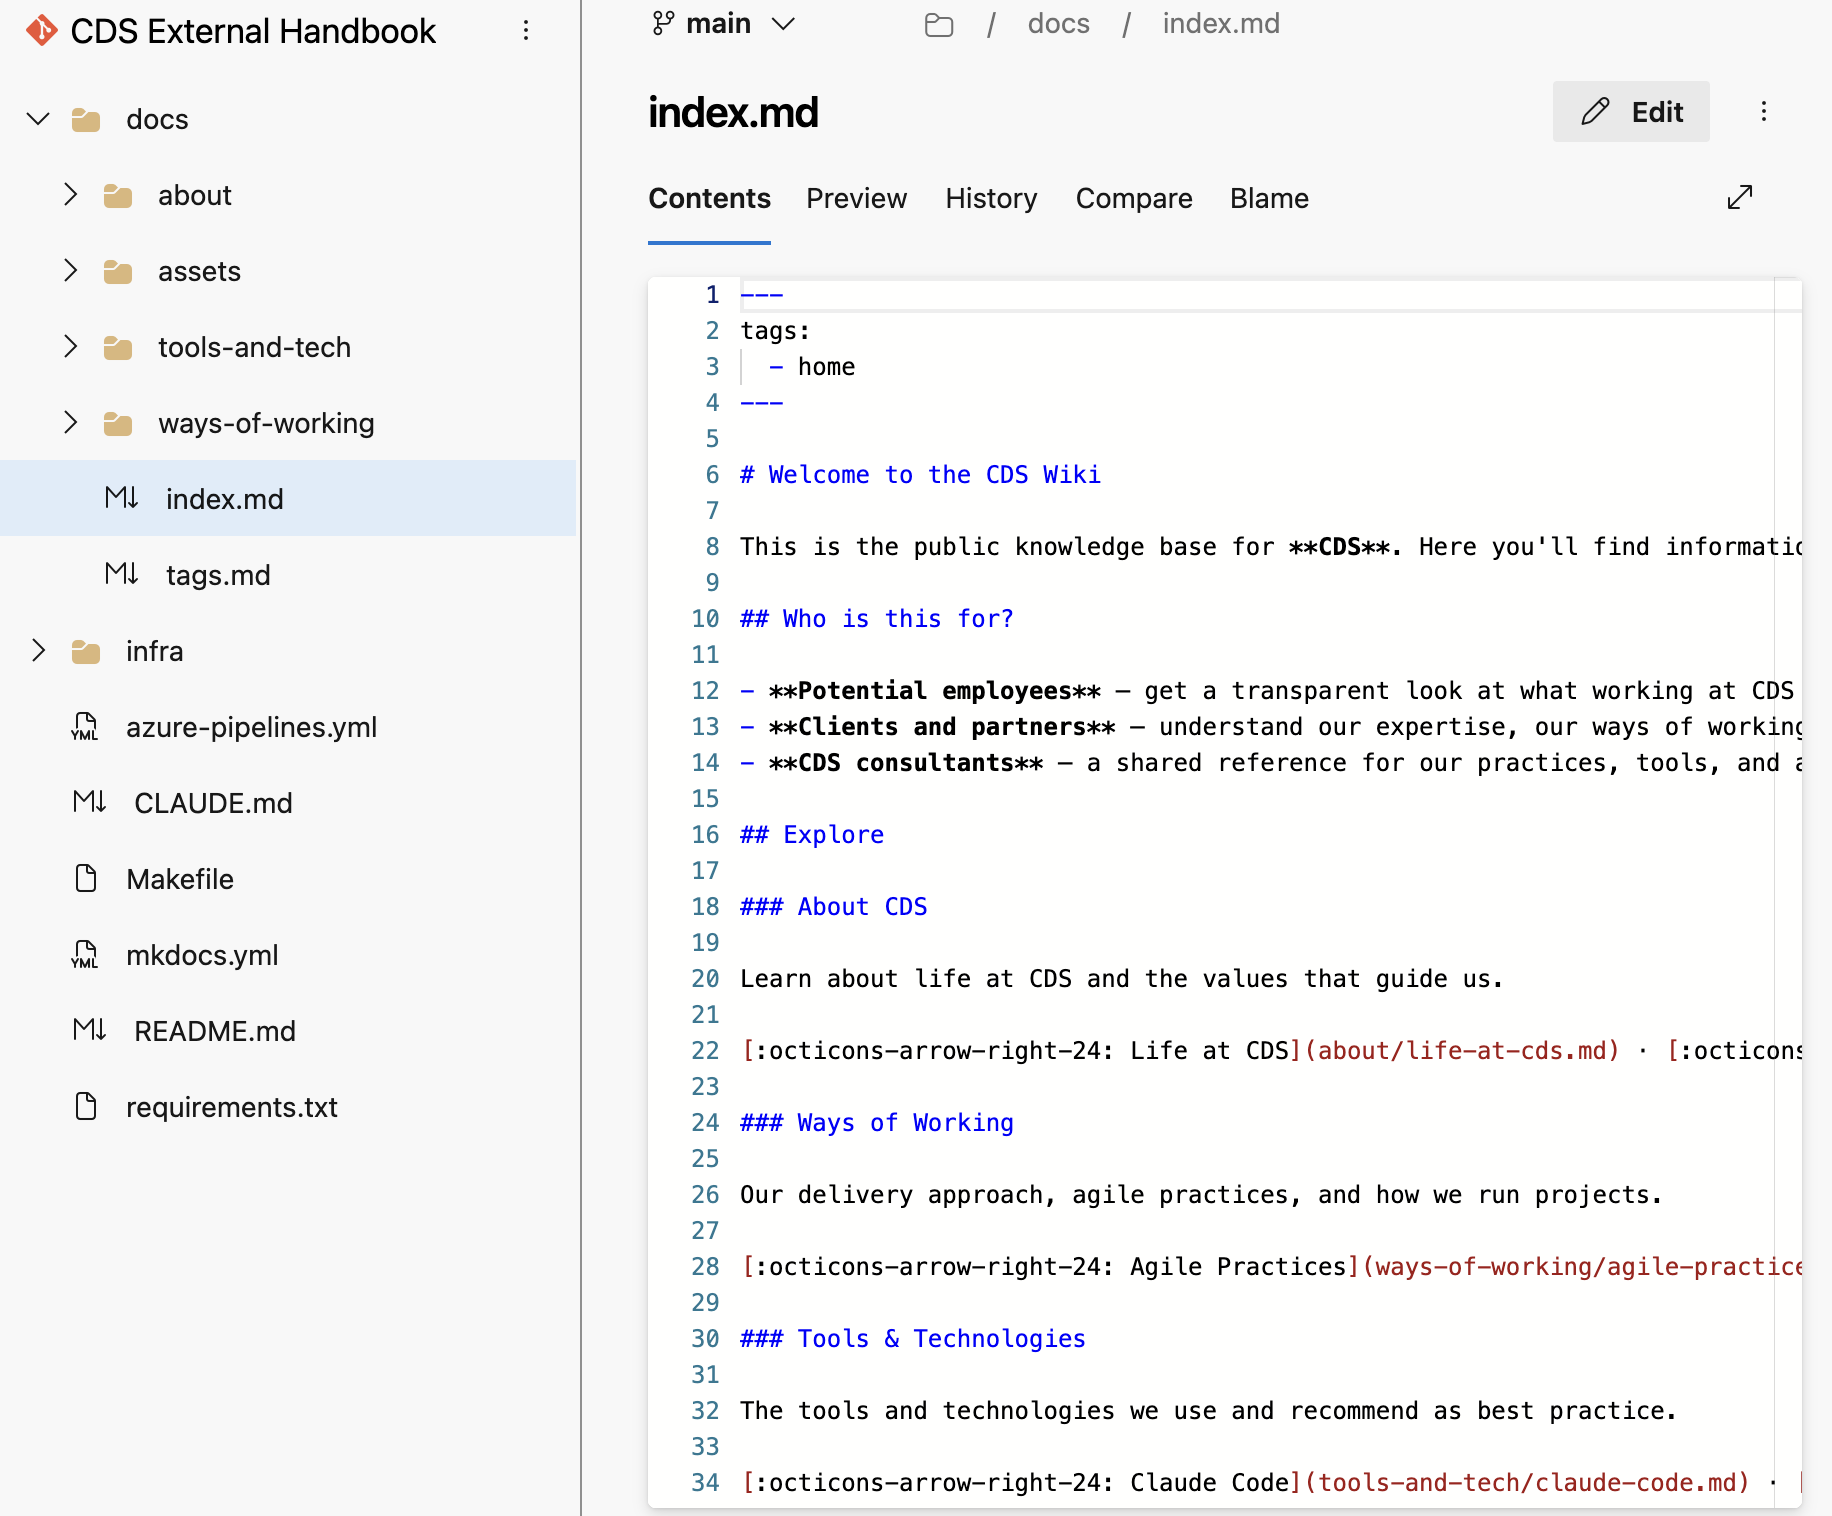1832x1516 pixels.
Task: Expand the infra folder
Action: click(38, 651)
